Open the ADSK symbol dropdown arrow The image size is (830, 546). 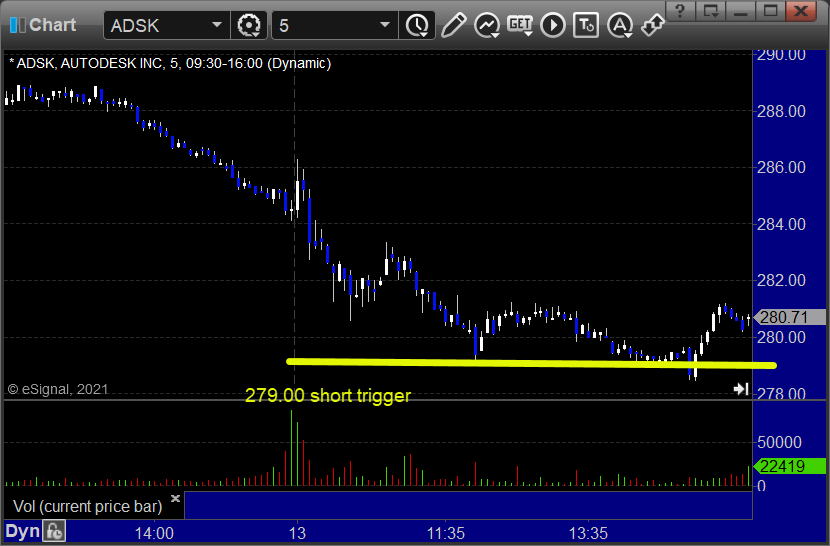[216, 25]
